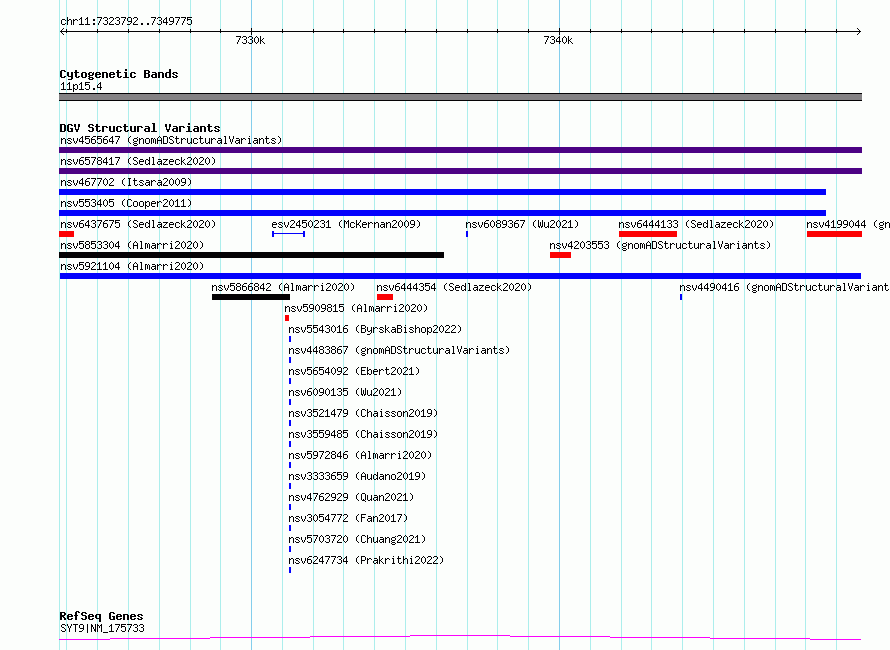Select the nsv4203553 red bar
This screenshot has height=650, width=890.
tap(560, 255)
